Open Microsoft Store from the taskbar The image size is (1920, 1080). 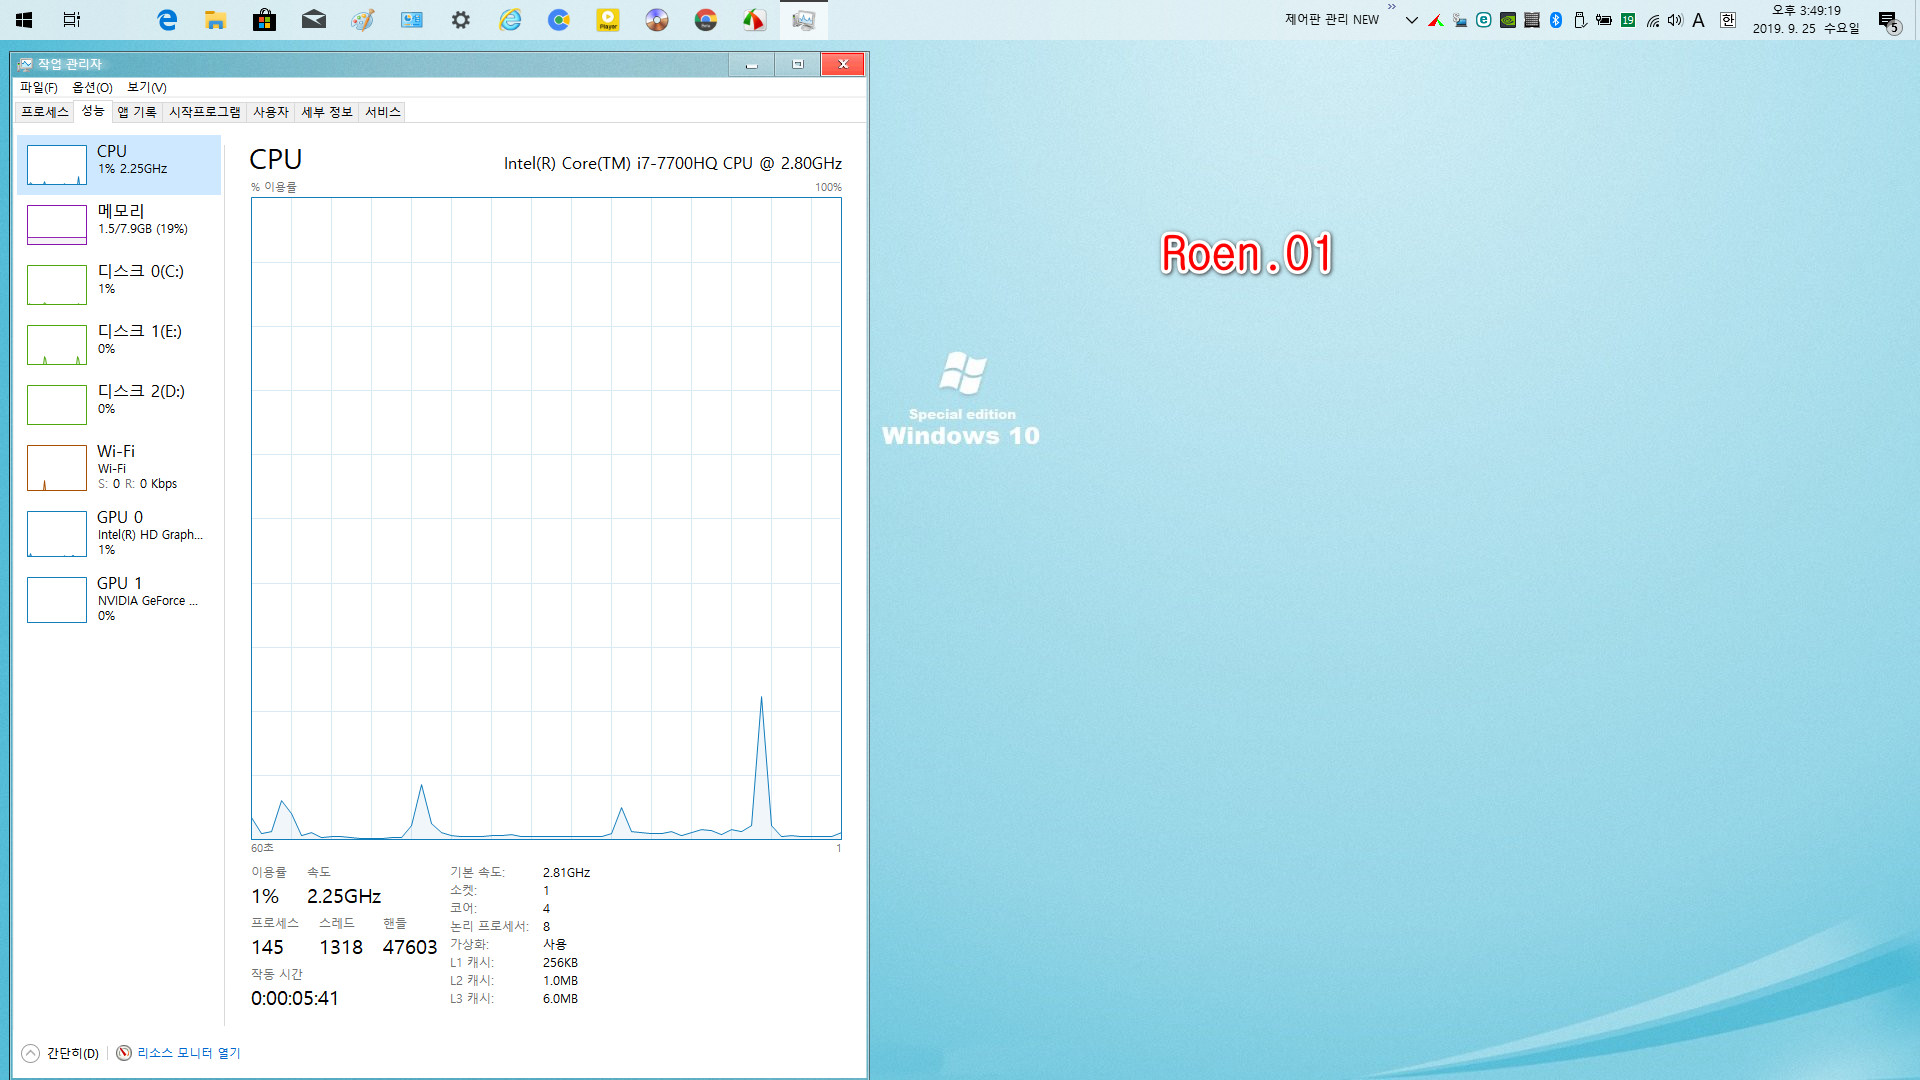[x=264, y=19]
